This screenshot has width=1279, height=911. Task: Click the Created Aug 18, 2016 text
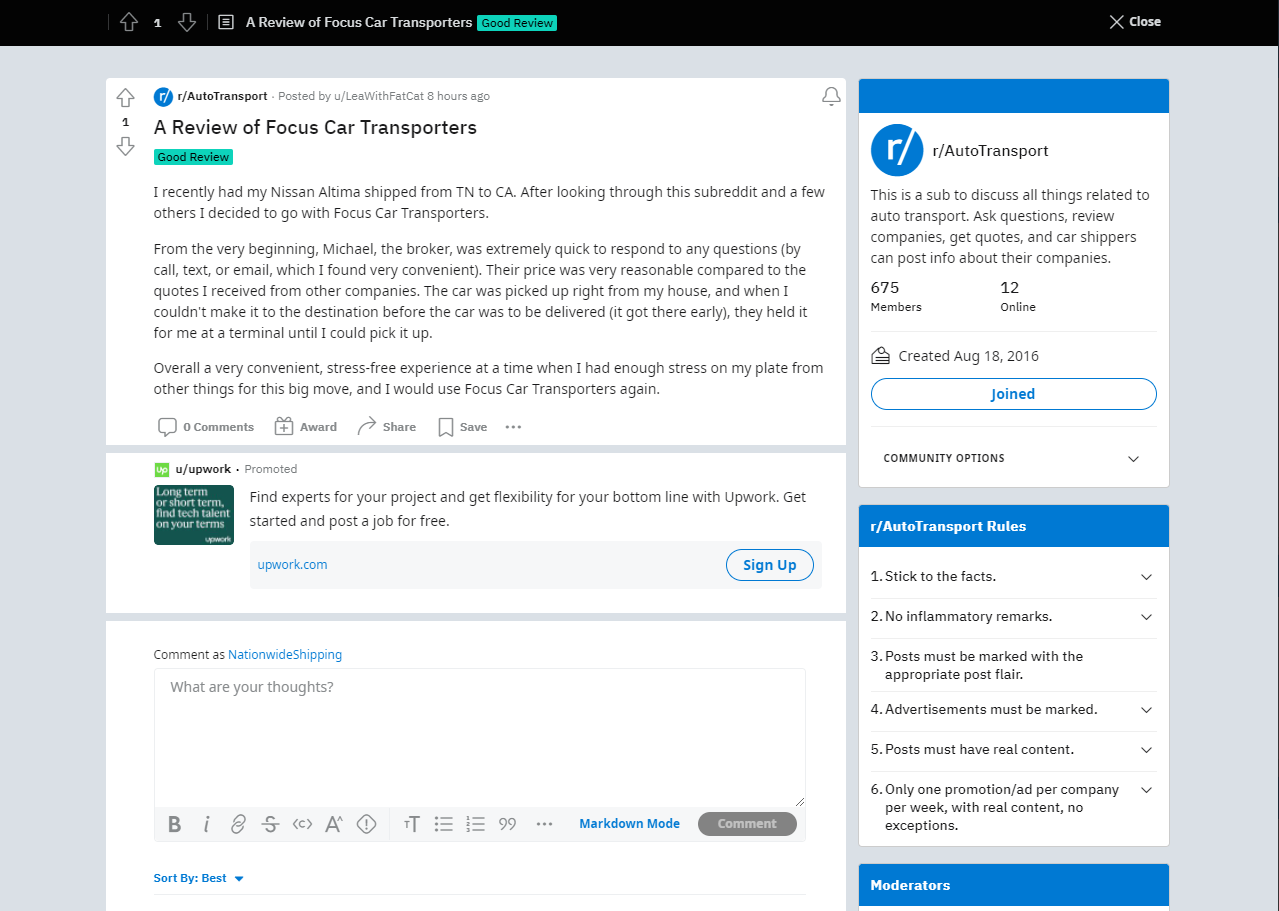[968, 356]
